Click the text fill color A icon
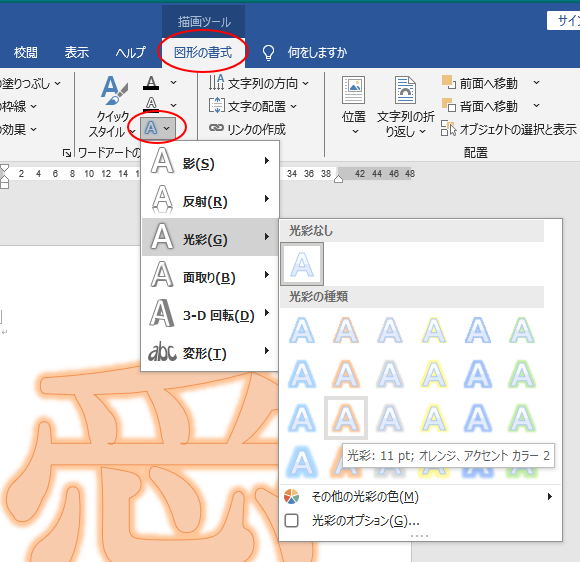 point(151,83)
